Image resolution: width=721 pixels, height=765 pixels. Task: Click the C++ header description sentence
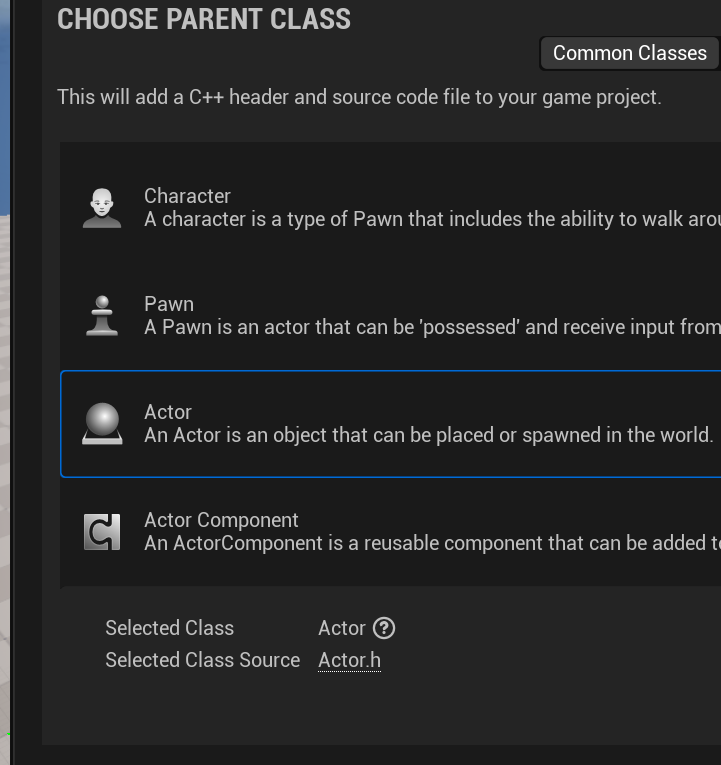click(x=360, y=97)
